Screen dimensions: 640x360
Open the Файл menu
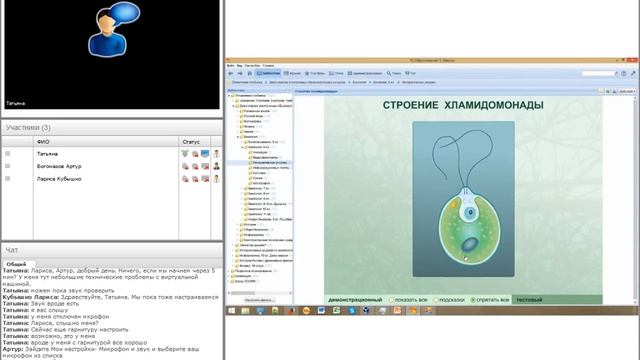pos(231,66)
